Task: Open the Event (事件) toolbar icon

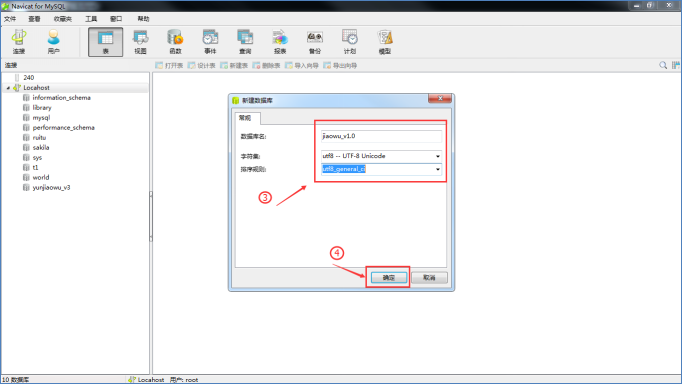Action: tap(210, 42)
